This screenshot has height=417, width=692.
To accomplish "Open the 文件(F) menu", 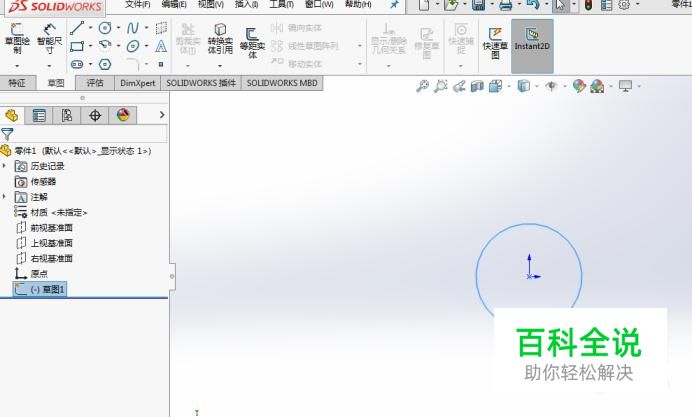I will click(x=138, y=4).
